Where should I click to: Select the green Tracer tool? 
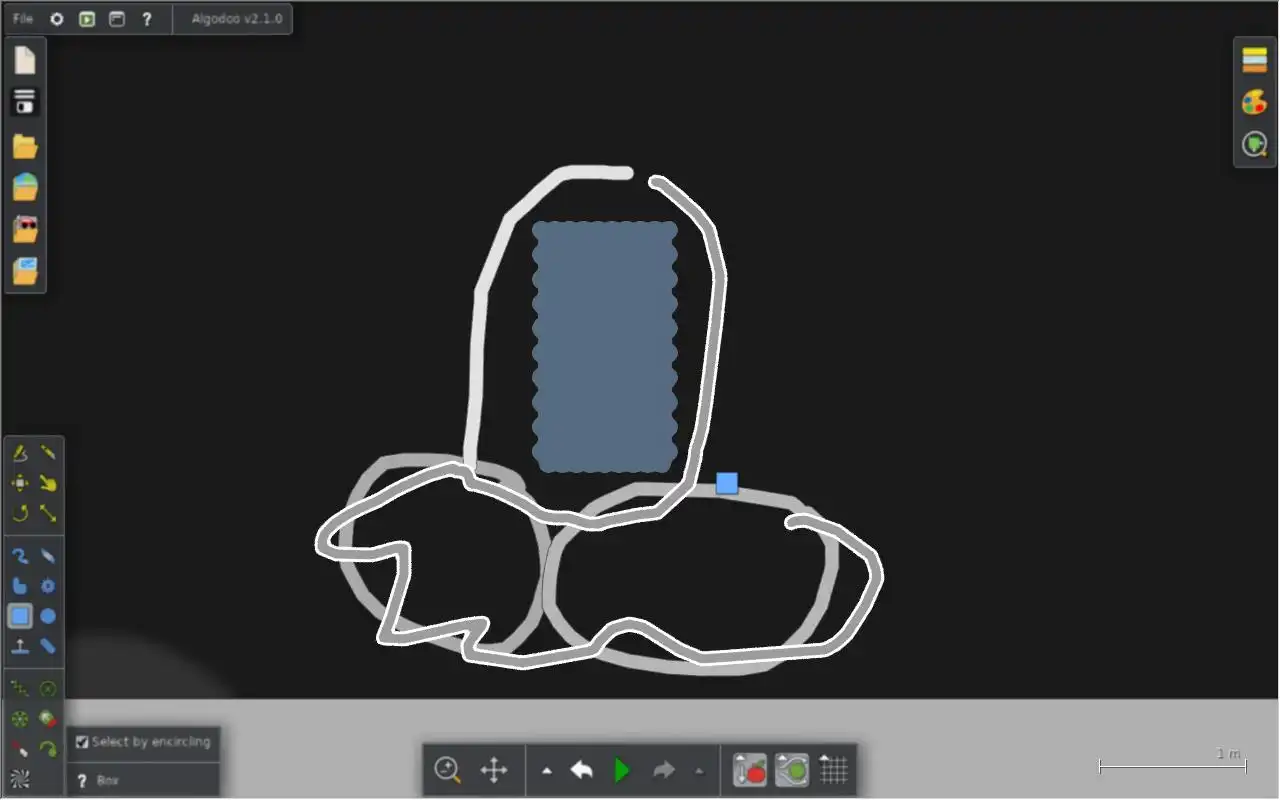(48, 748)
